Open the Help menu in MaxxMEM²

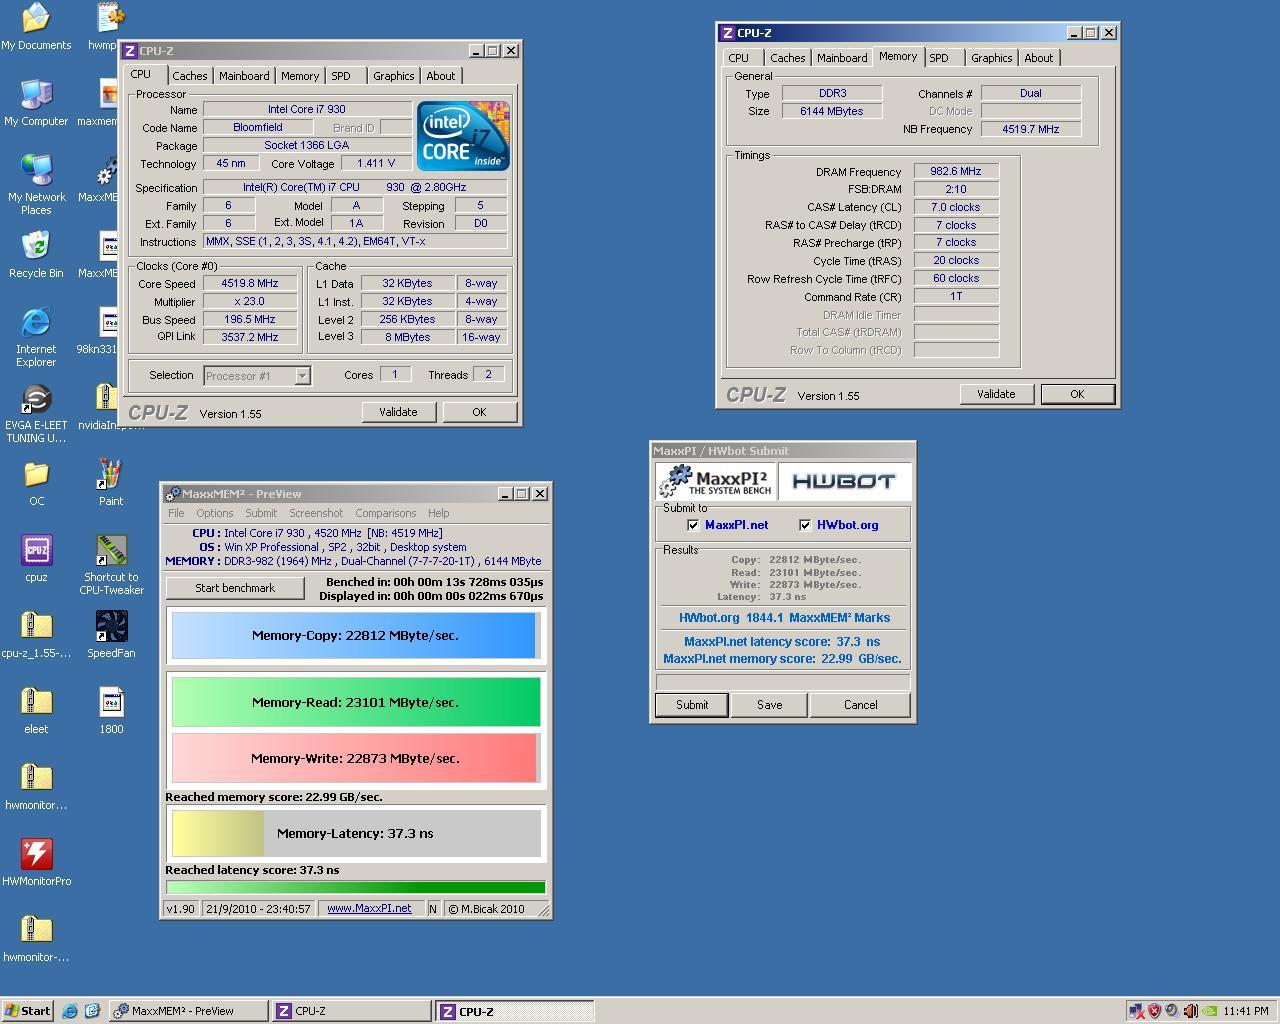[x=438, y=513]
